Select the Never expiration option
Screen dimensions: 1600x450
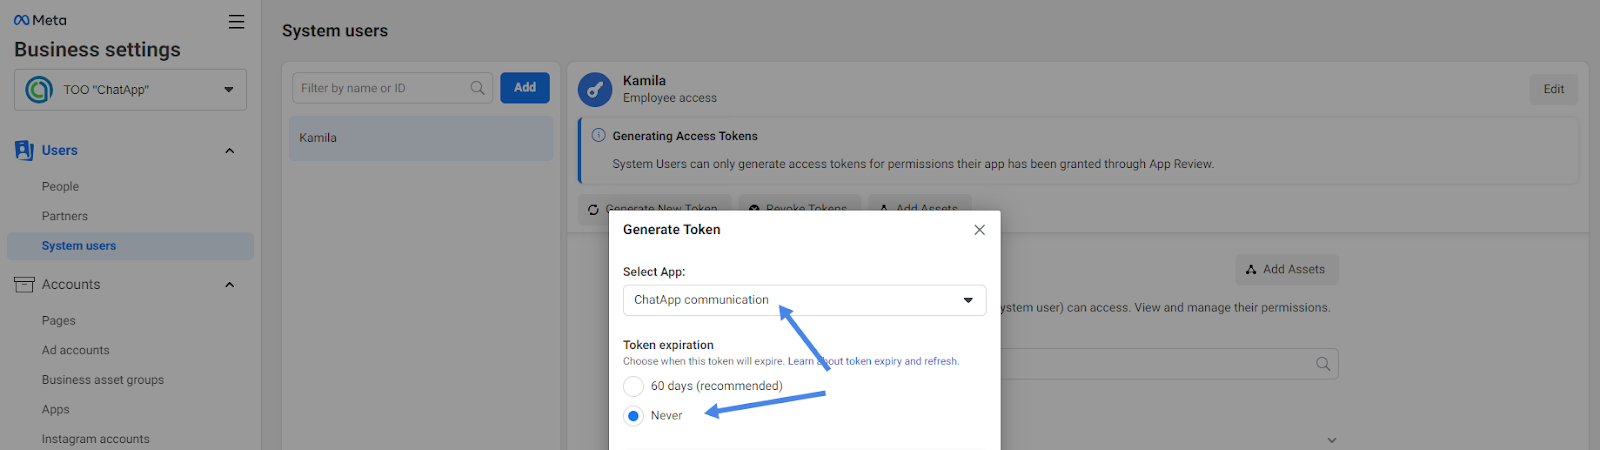point(633,416)
